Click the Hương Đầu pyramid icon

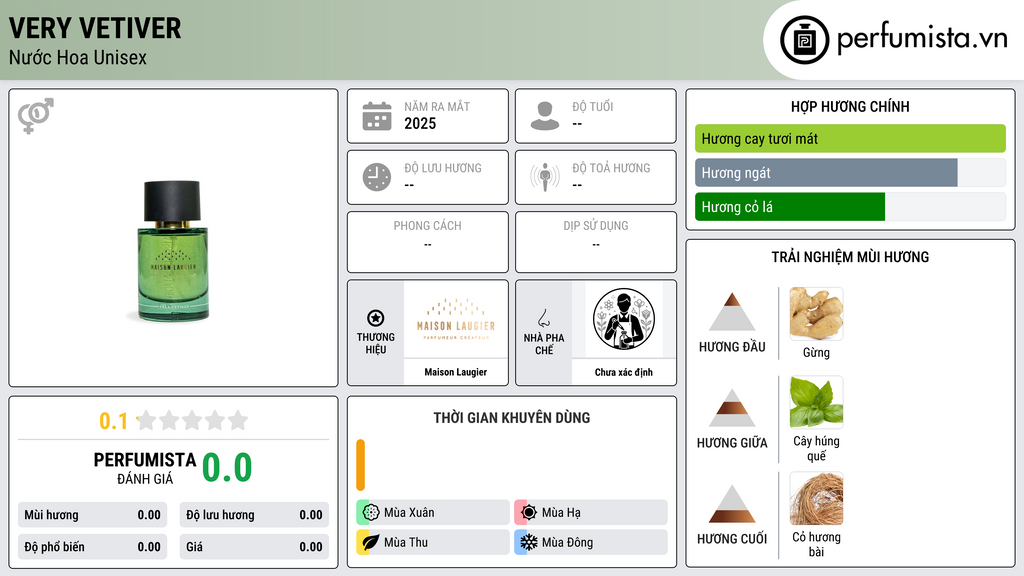[732, 312]
